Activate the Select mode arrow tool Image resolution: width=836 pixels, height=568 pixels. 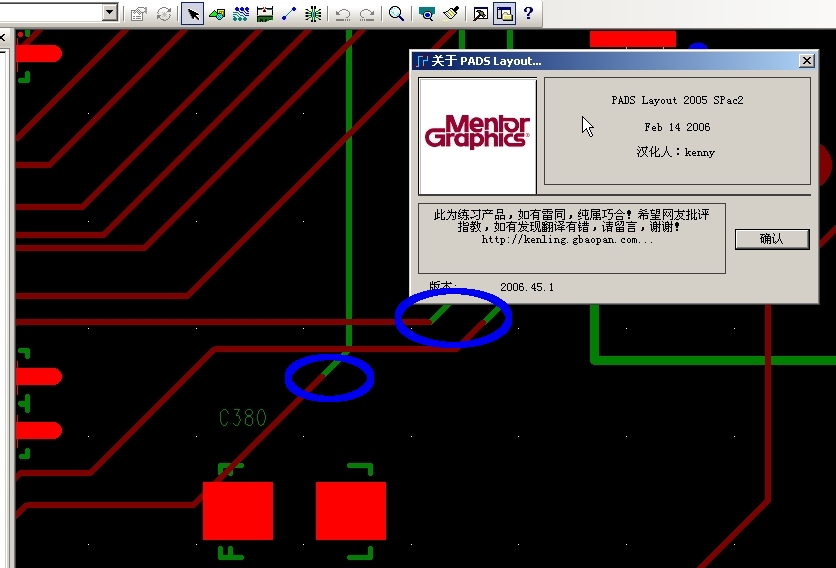(192, 14)
